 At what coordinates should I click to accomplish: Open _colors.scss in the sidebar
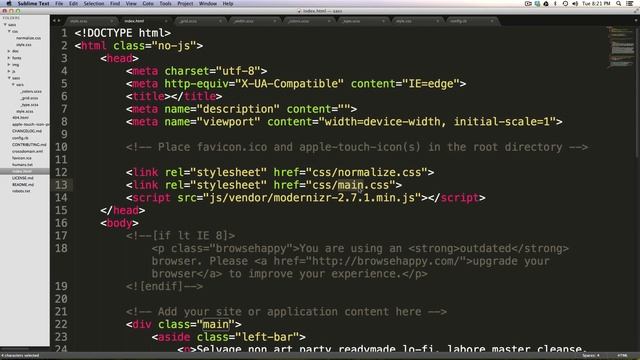31,91
